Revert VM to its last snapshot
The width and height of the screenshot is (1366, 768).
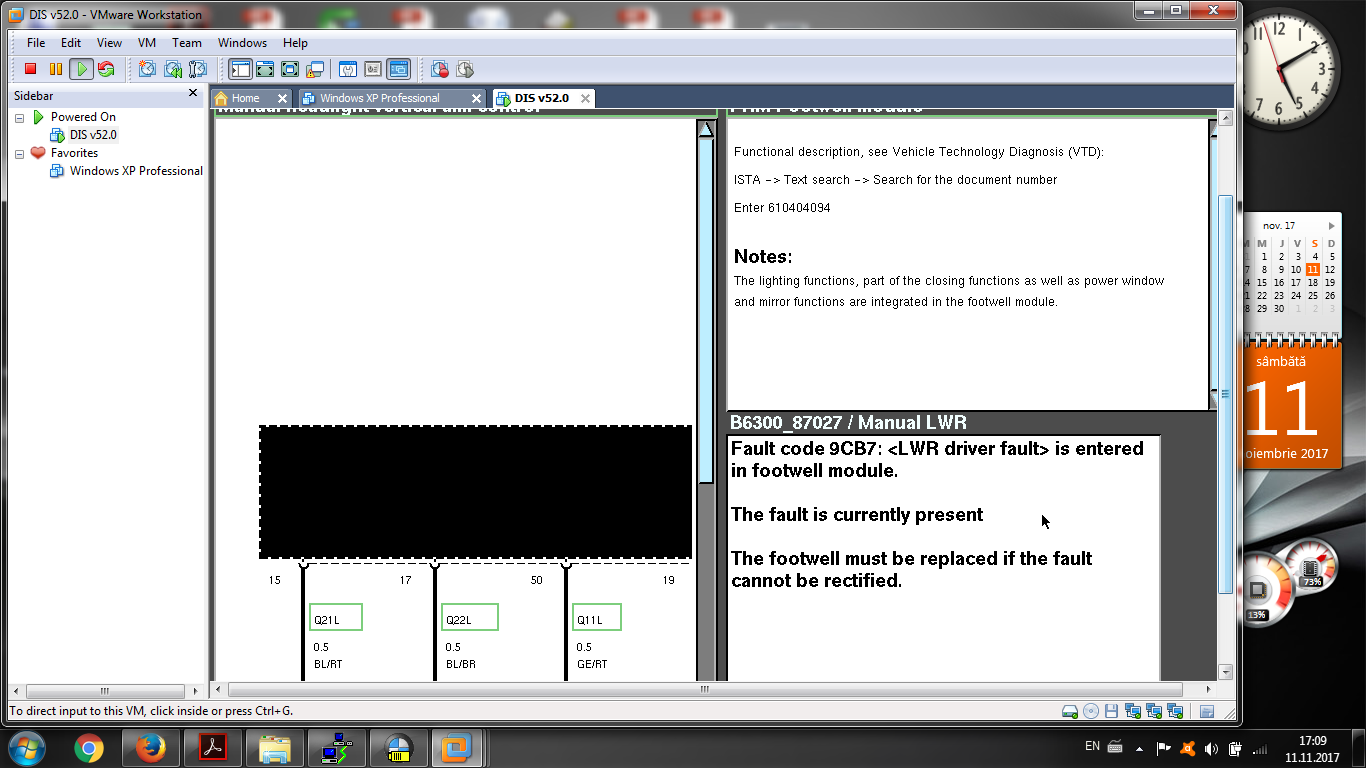click(173, 69)
